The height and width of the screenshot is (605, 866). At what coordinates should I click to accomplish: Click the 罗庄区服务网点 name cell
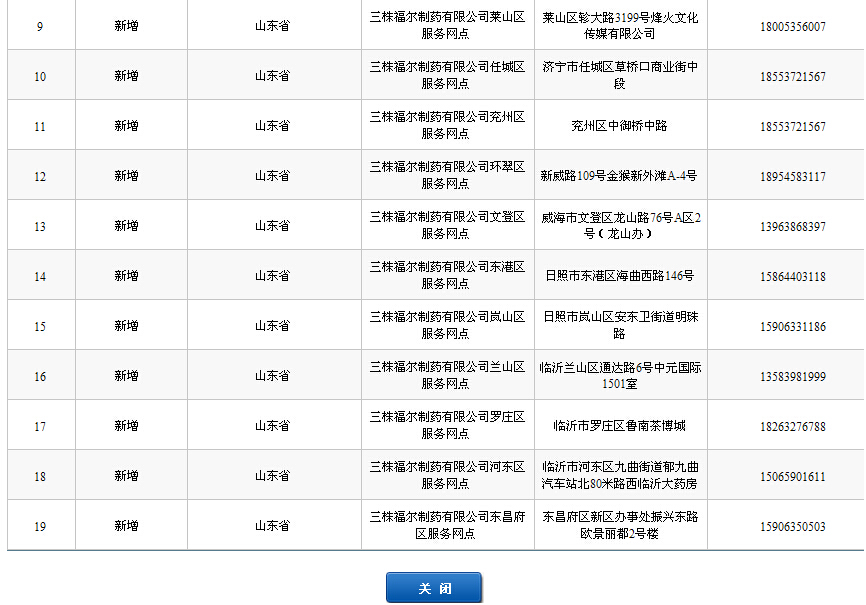click(x=447, y=425)
